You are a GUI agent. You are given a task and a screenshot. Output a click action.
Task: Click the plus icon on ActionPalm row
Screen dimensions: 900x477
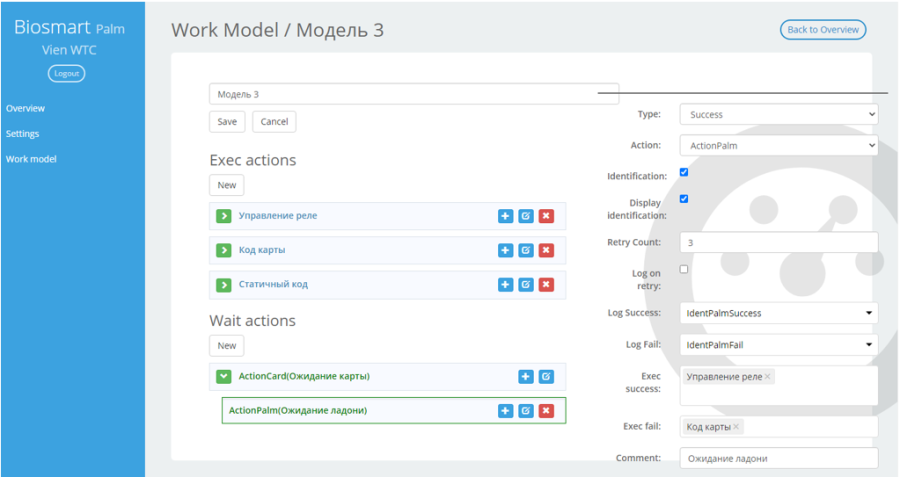click(x=505, y=411)
